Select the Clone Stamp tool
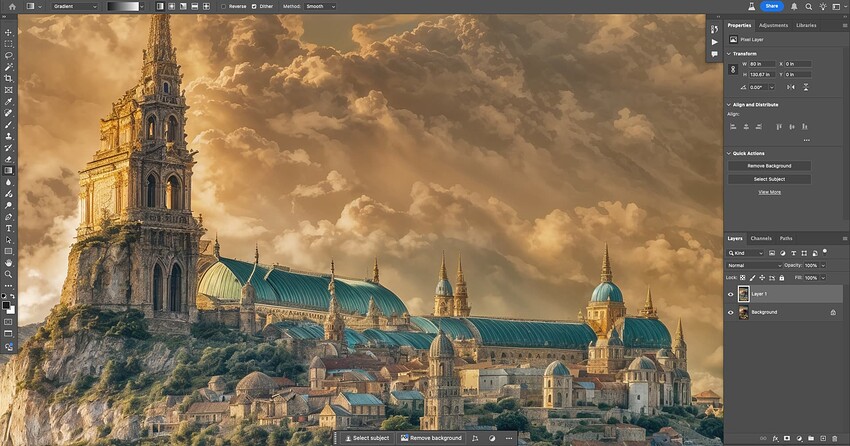The height and width of the screenshot is (446, 850). (8, 136)
